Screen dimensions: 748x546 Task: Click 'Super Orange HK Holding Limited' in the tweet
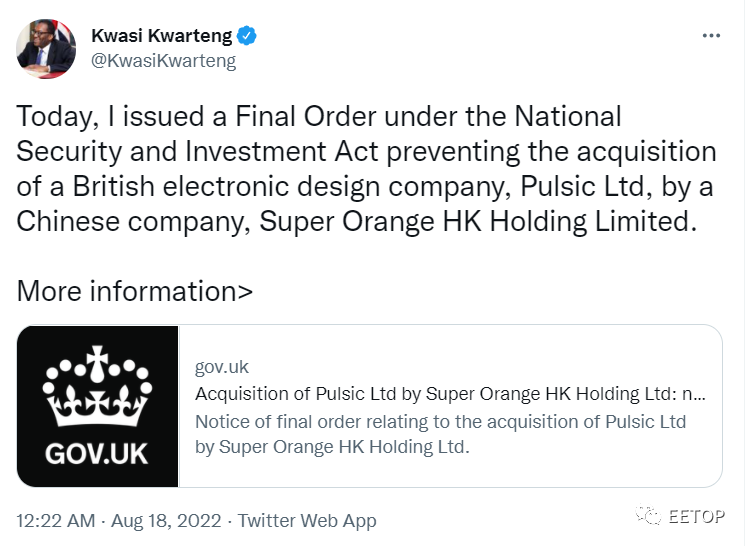click(x=475, y=221)
